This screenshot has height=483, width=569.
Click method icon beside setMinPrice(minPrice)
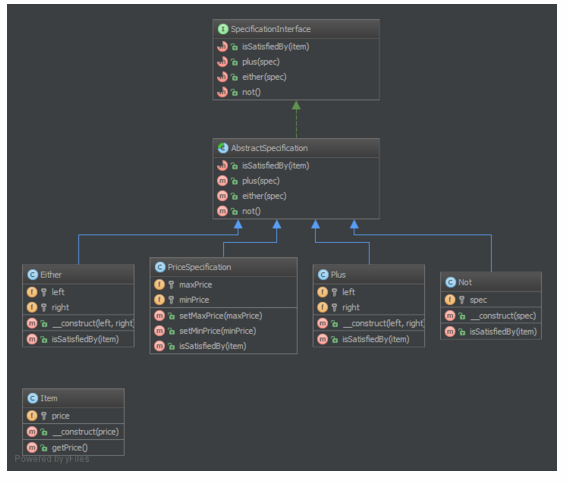click(159, 331)
